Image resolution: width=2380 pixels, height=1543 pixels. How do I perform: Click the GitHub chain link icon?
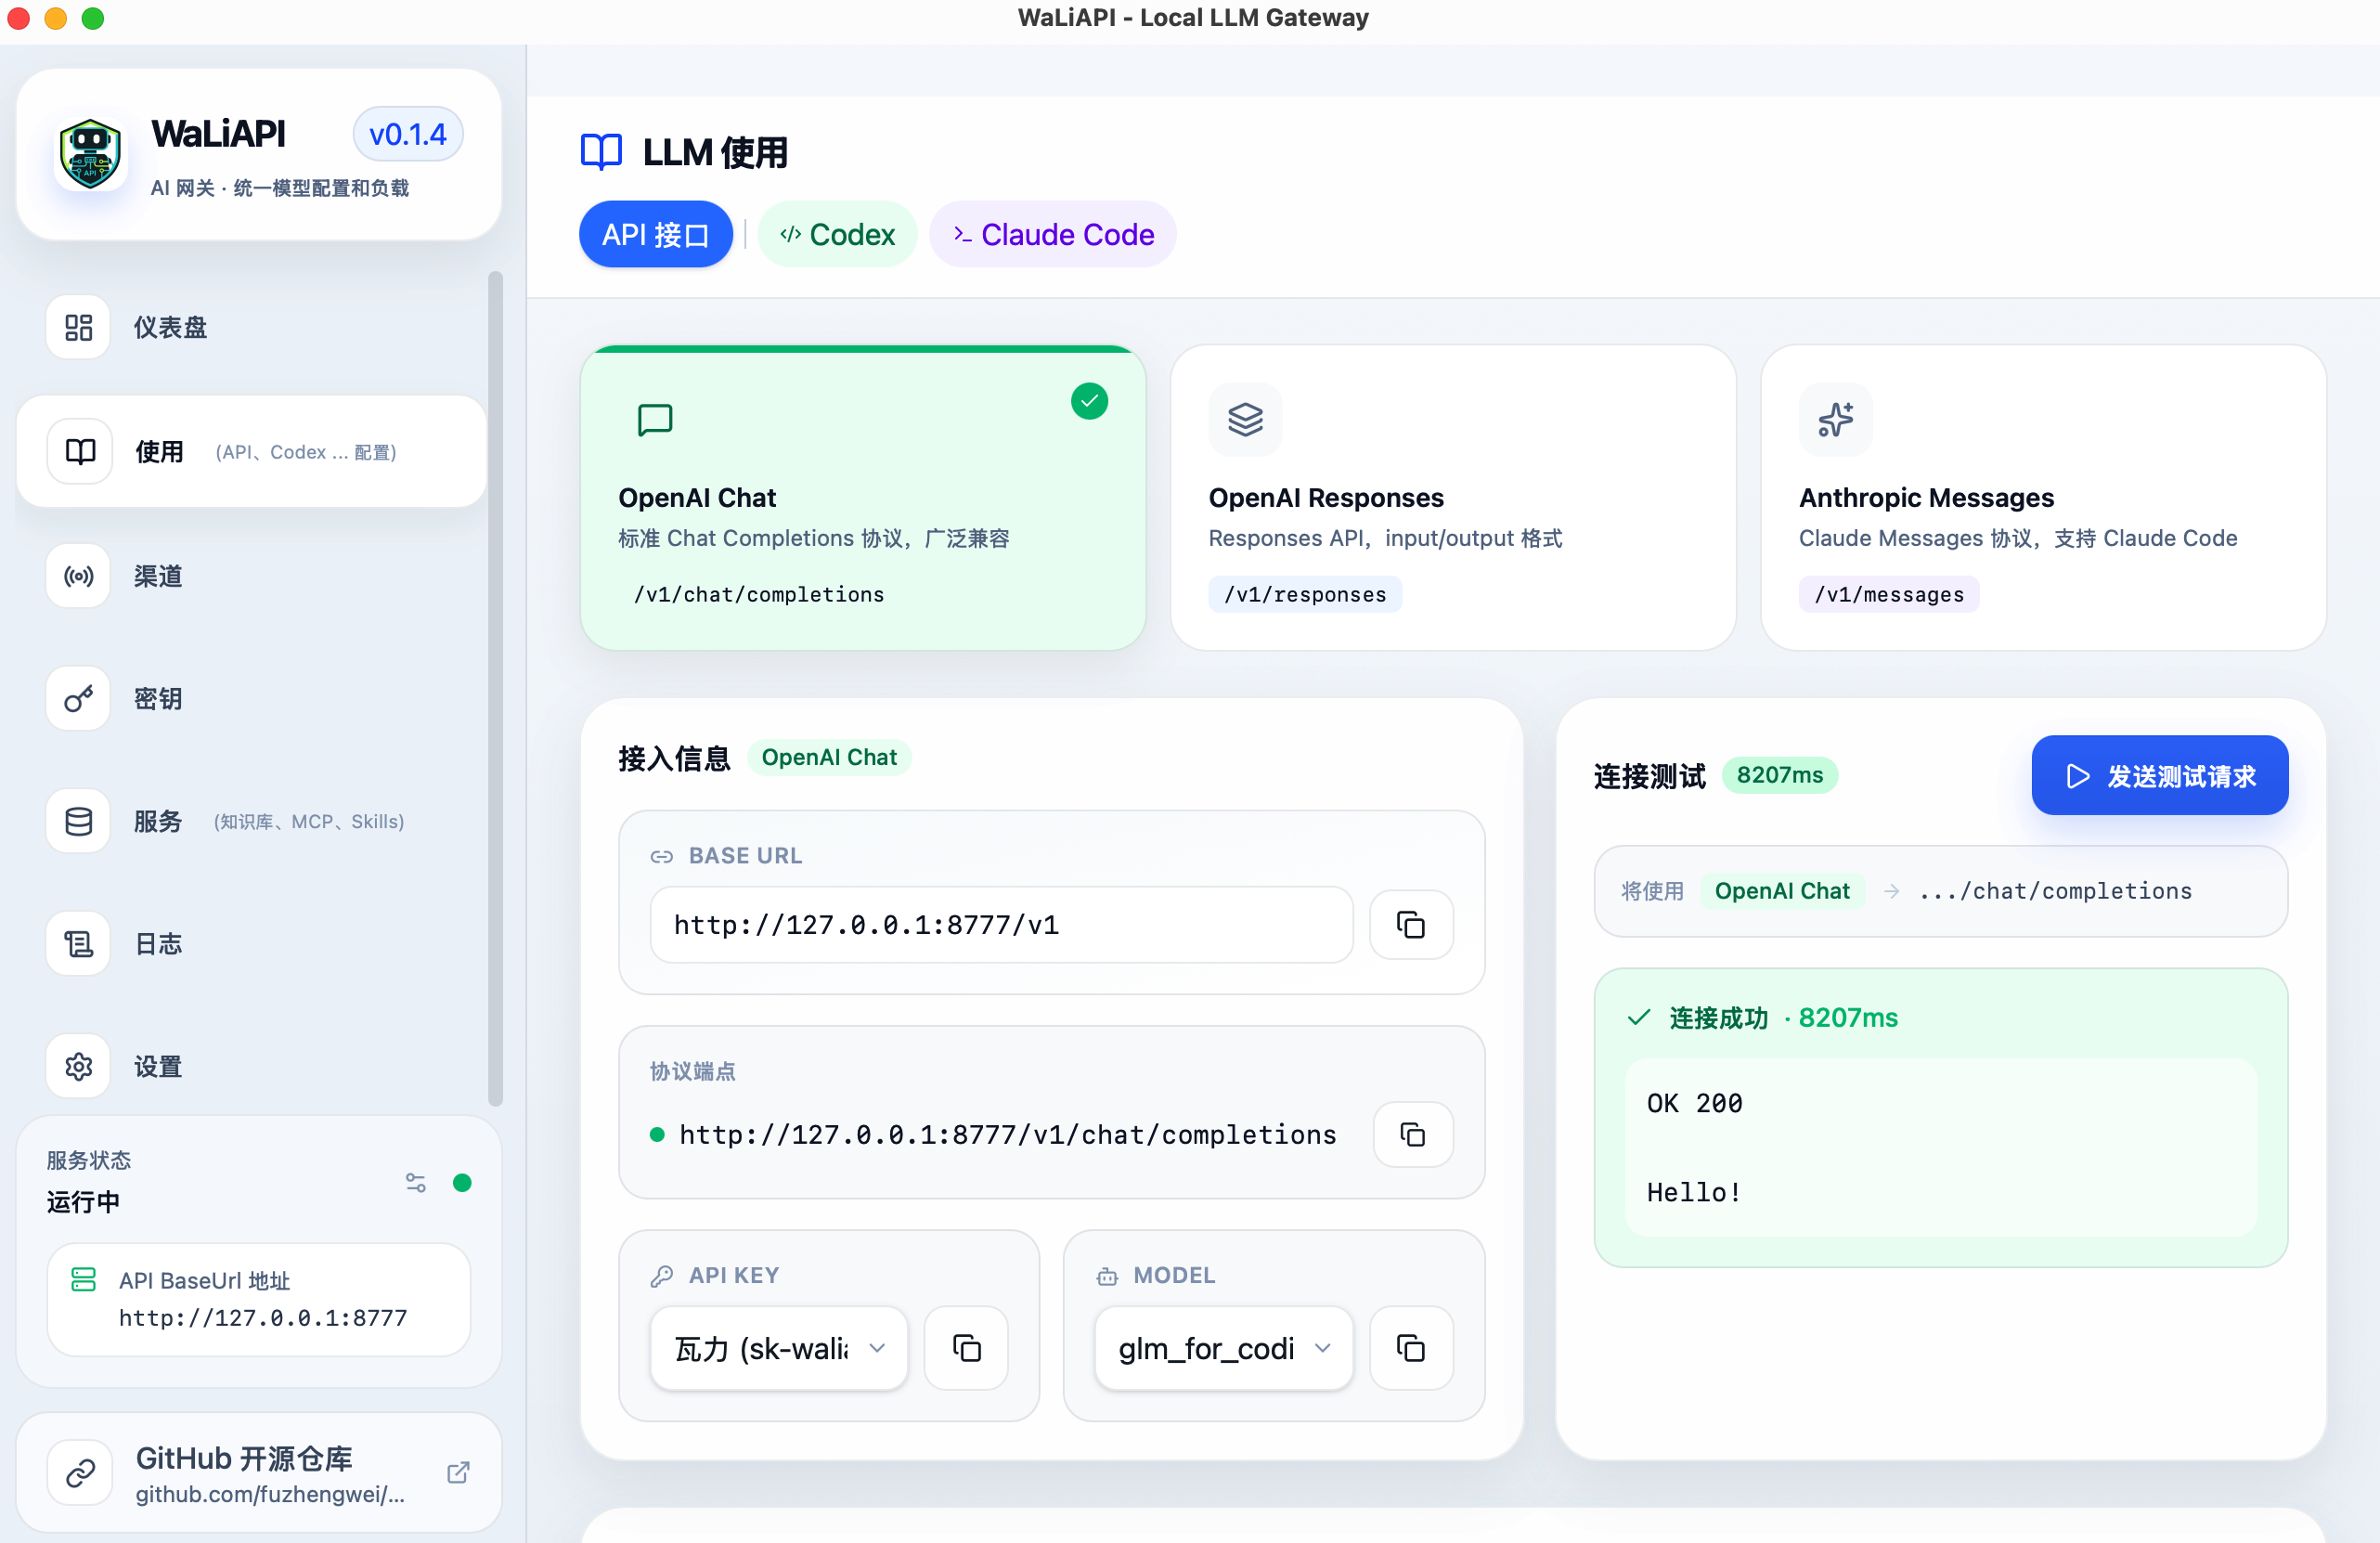[x=81, y=1473]
